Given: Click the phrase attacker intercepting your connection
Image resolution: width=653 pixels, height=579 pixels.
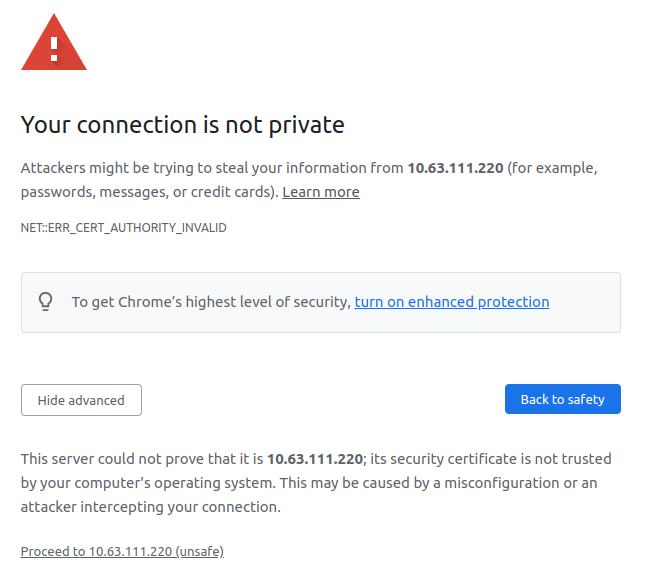Looking at the screenshot, I should (150, 507).
